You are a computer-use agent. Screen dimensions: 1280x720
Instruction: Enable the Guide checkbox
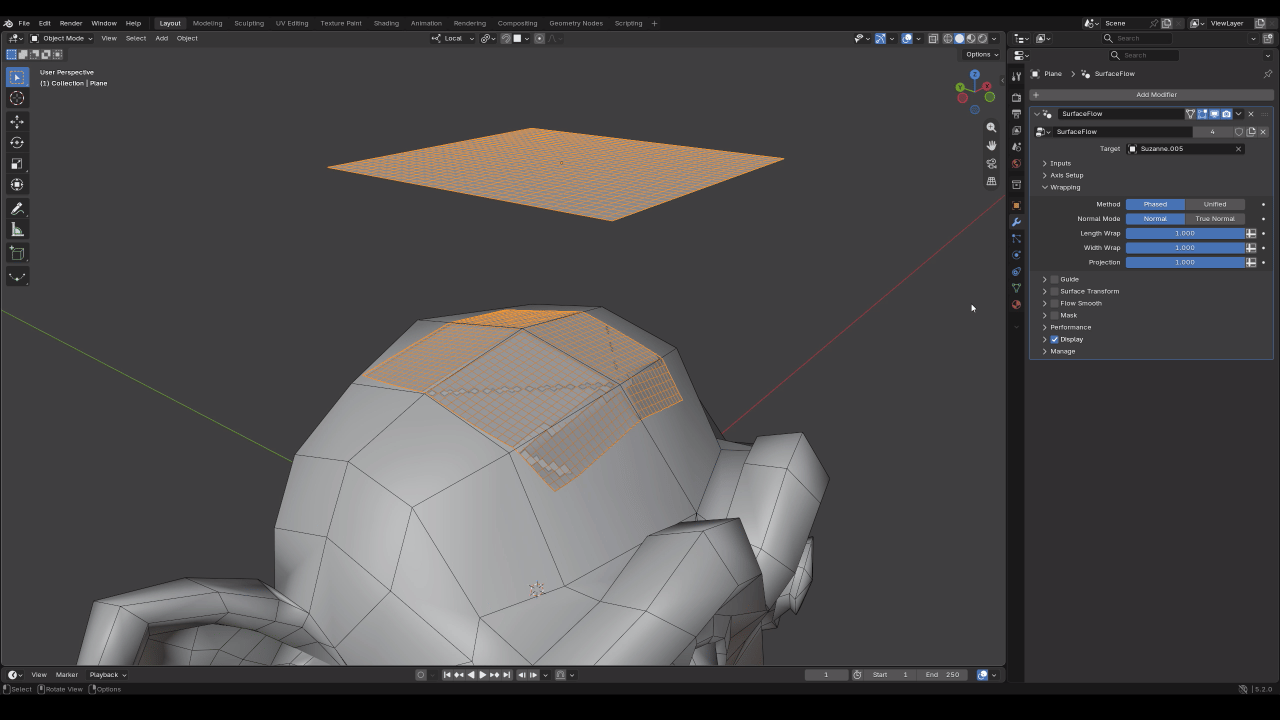coord(1054,279)
